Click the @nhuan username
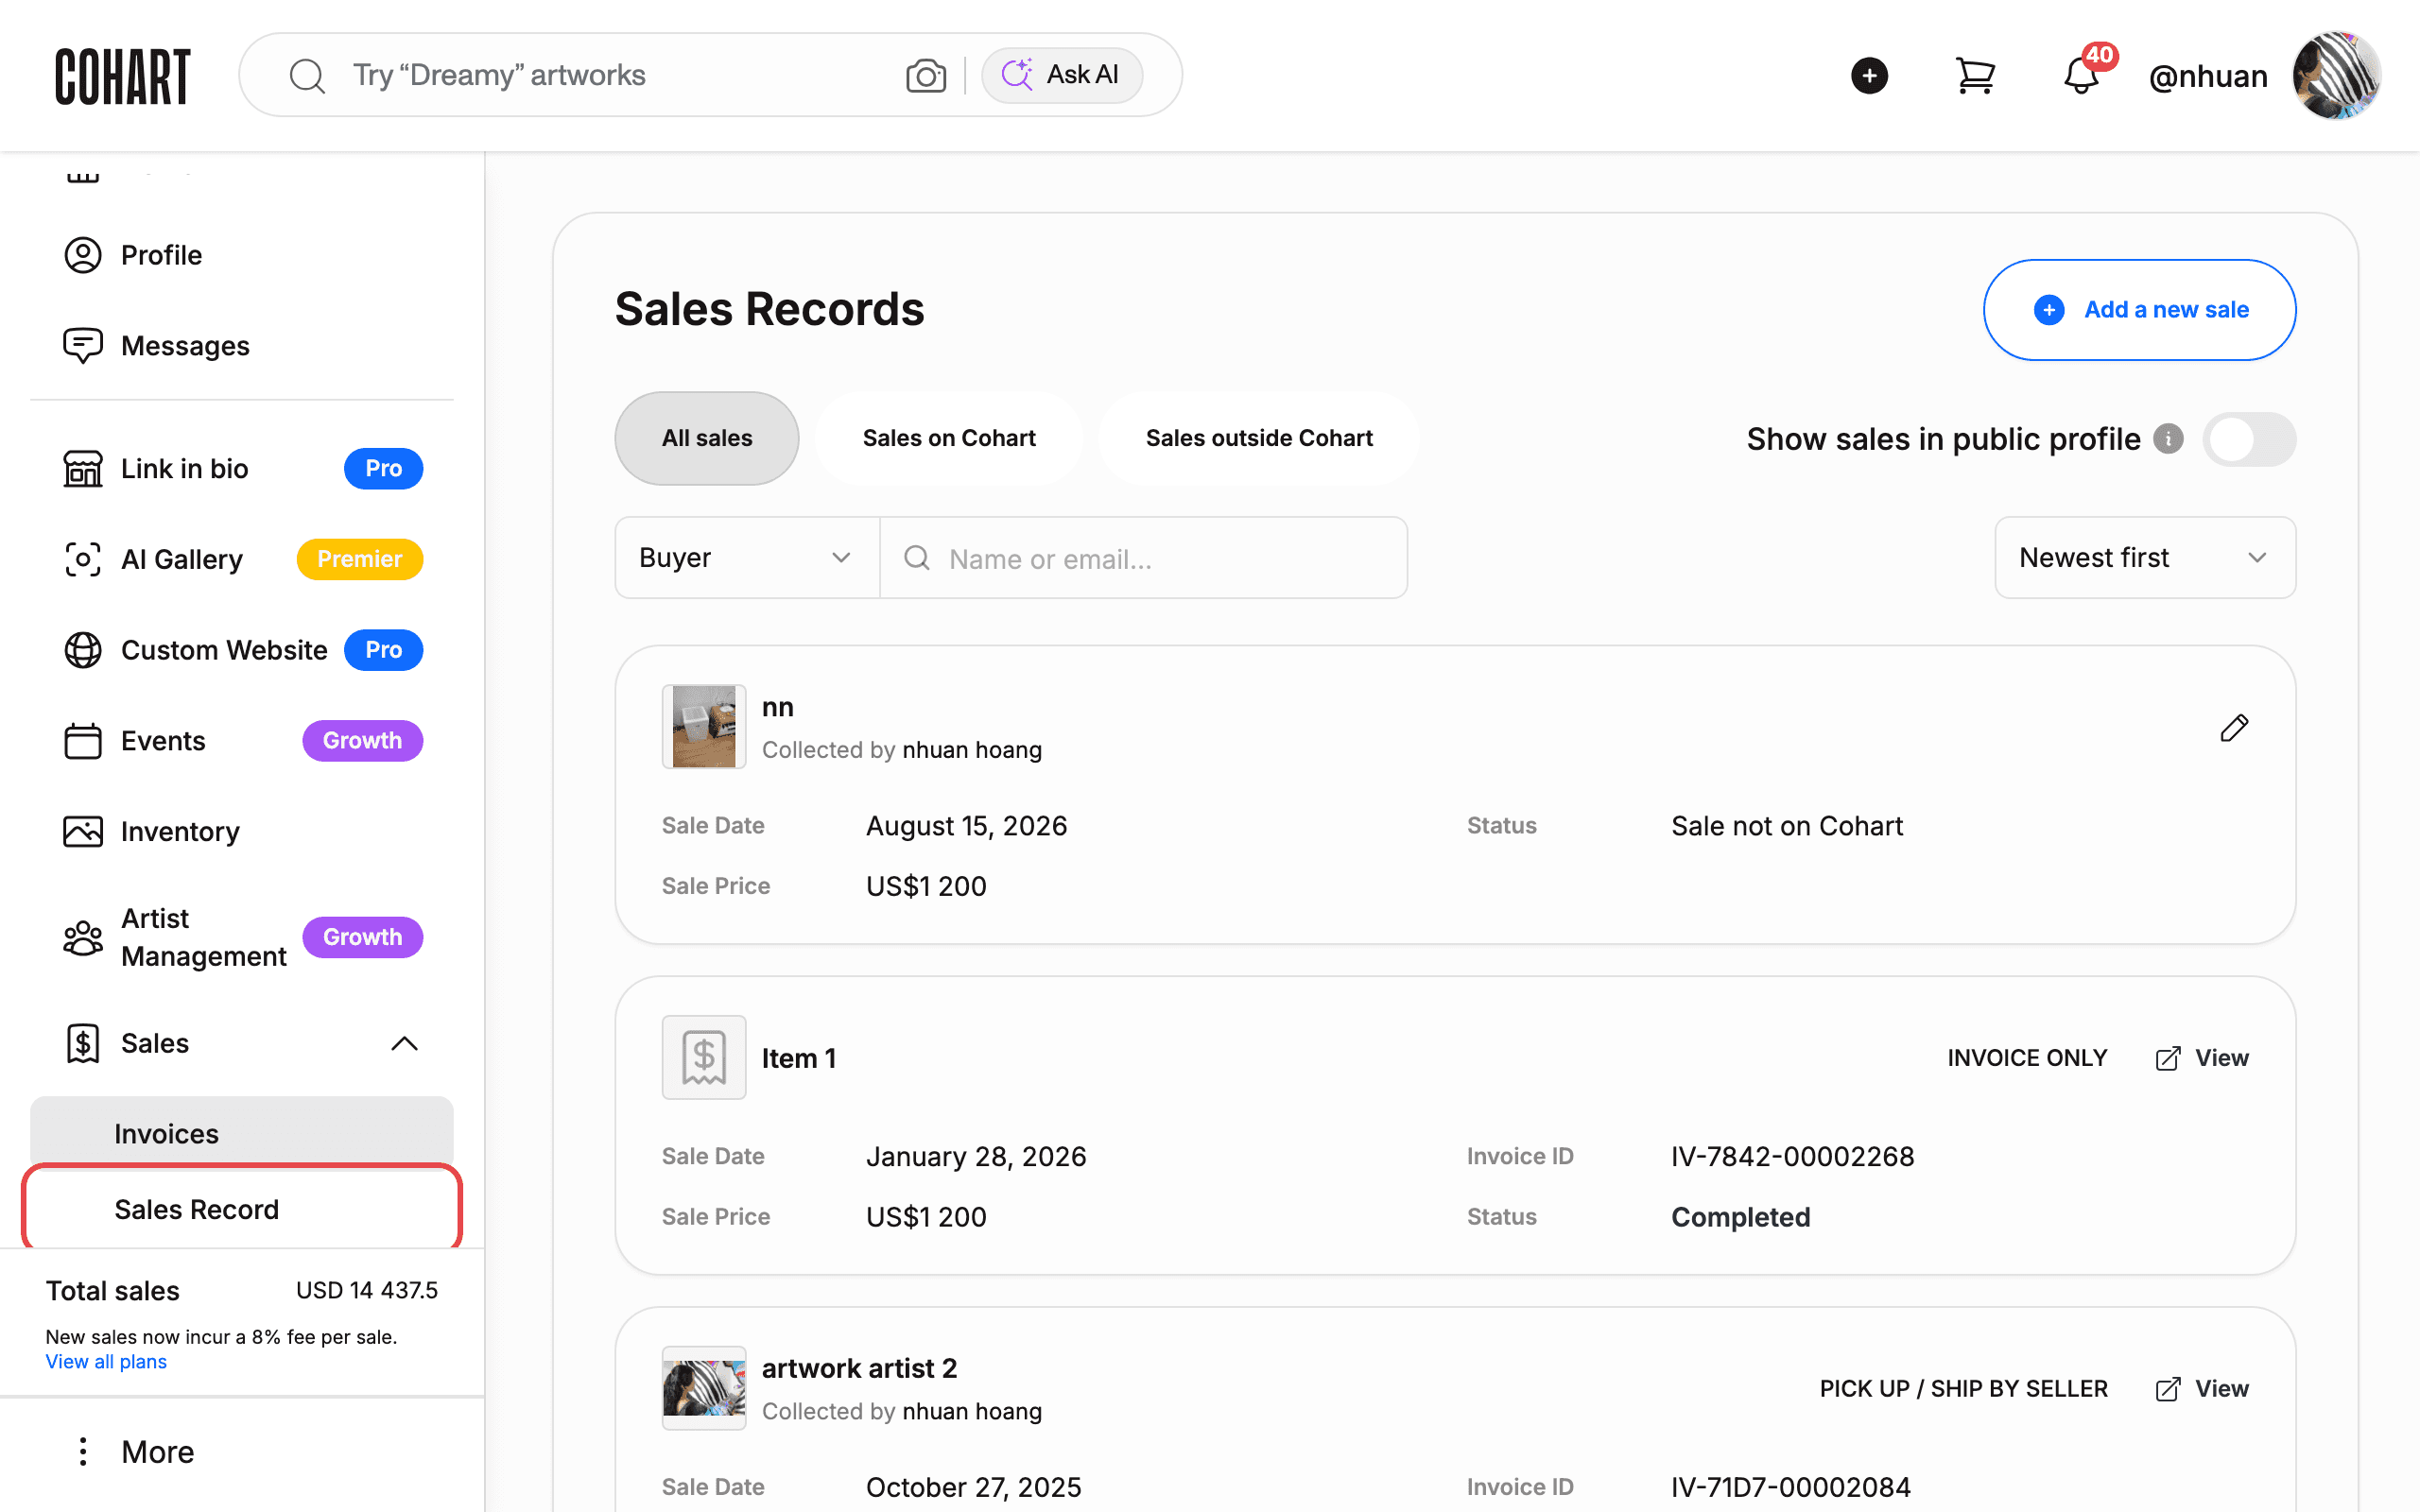 [2208, 76]
